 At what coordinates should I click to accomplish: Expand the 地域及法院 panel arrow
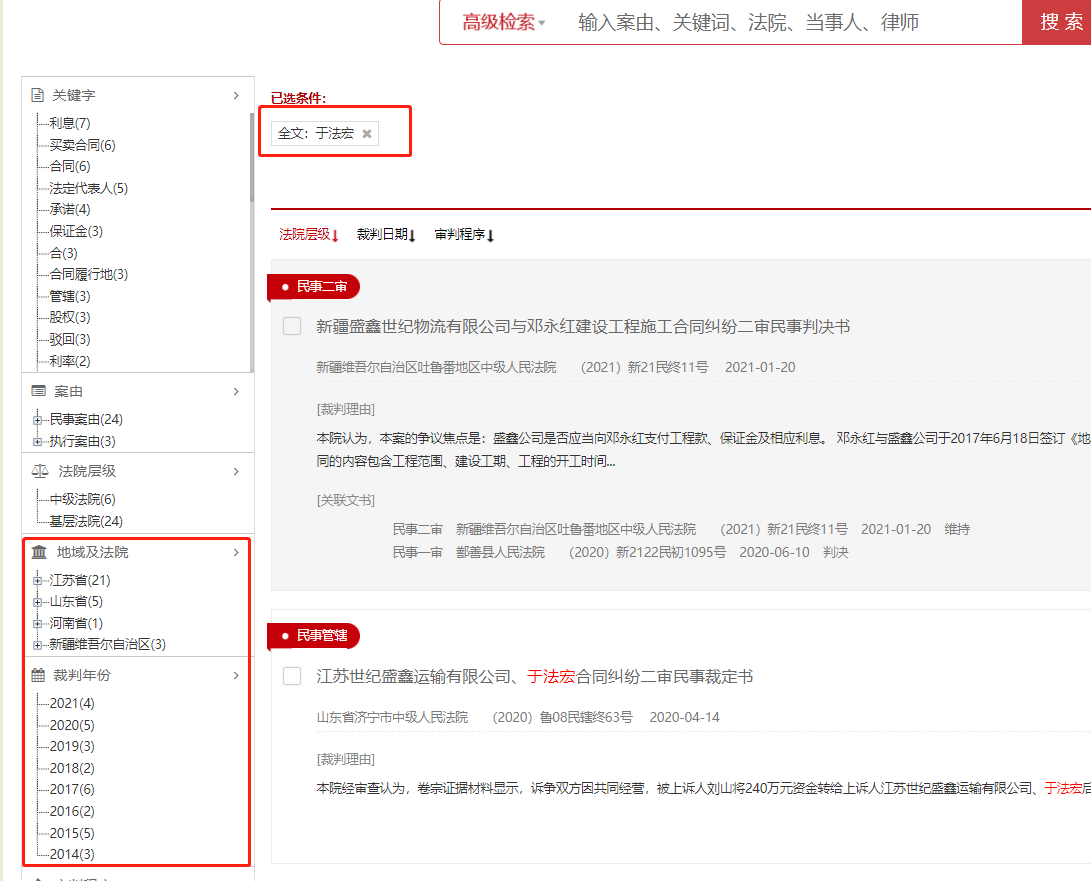pyautogui.click(x=236, y=552)
